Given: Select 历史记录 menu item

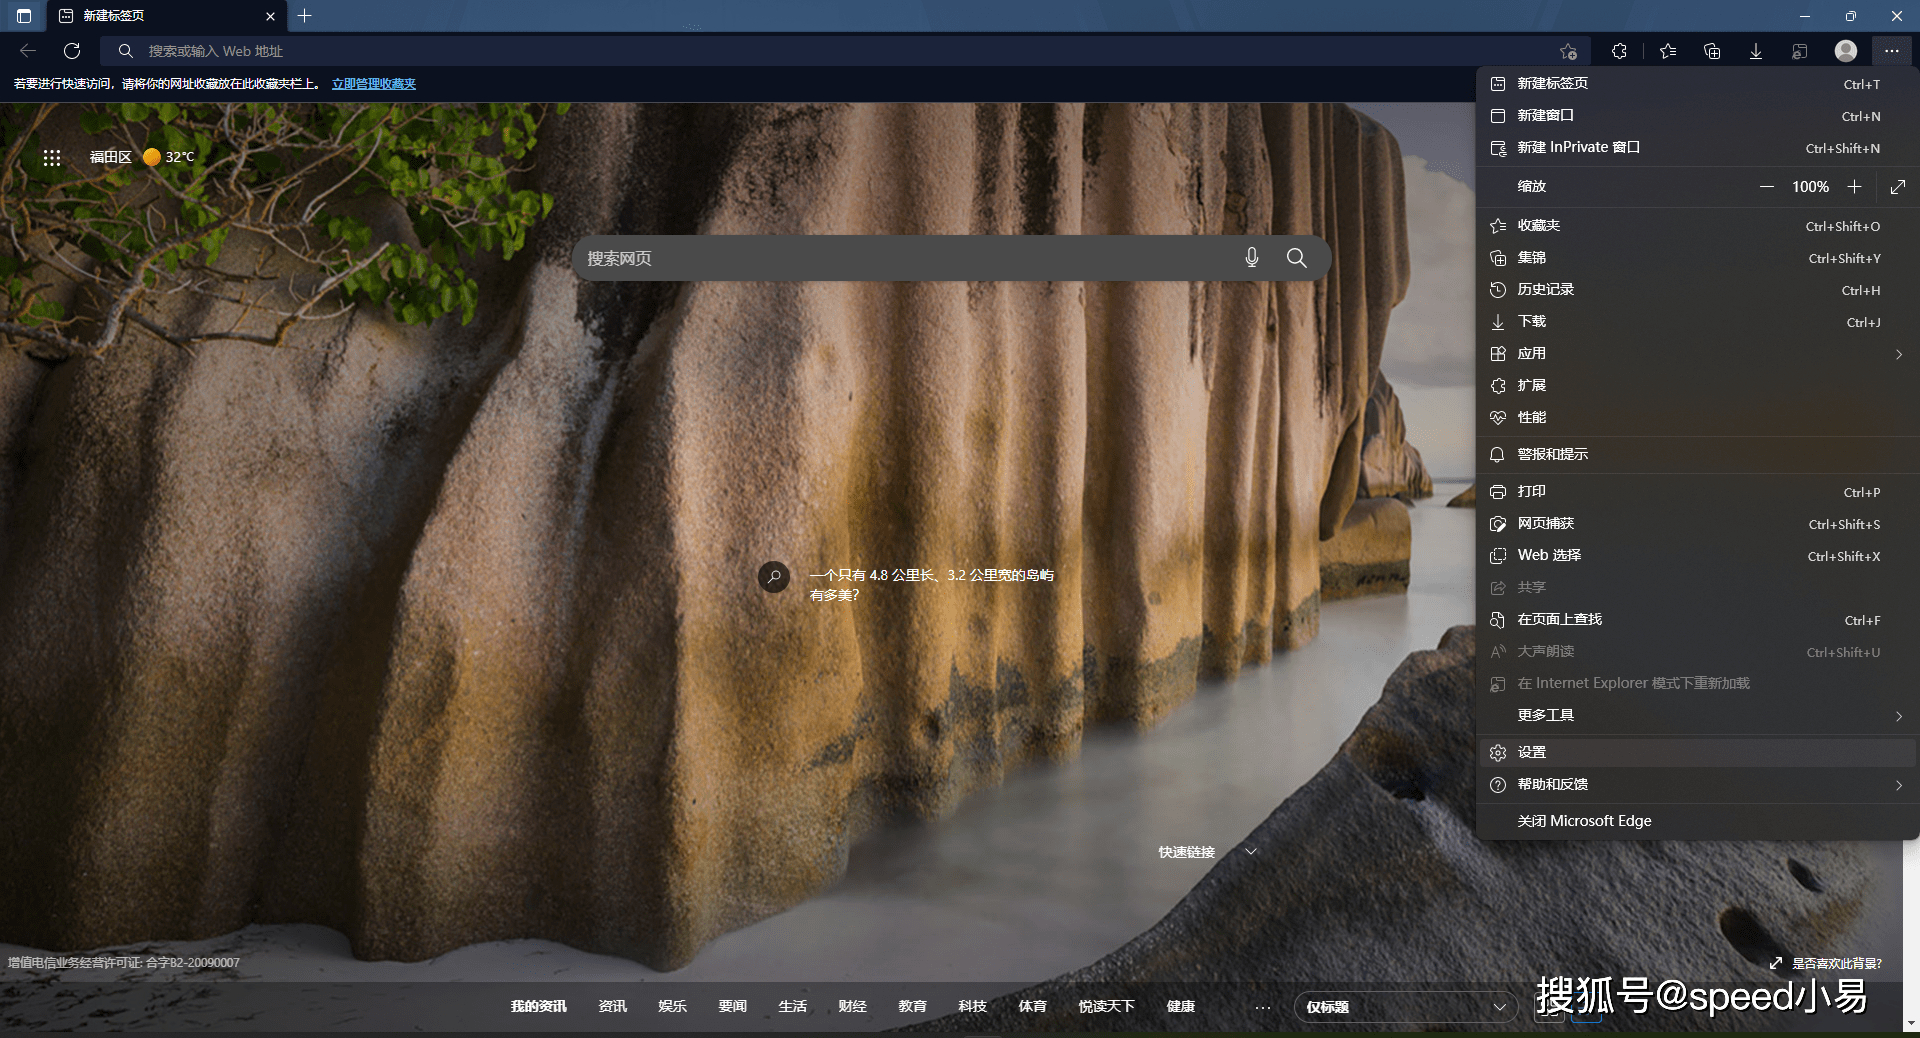Looking at the screenshot, I should (x=1546, y=290).
